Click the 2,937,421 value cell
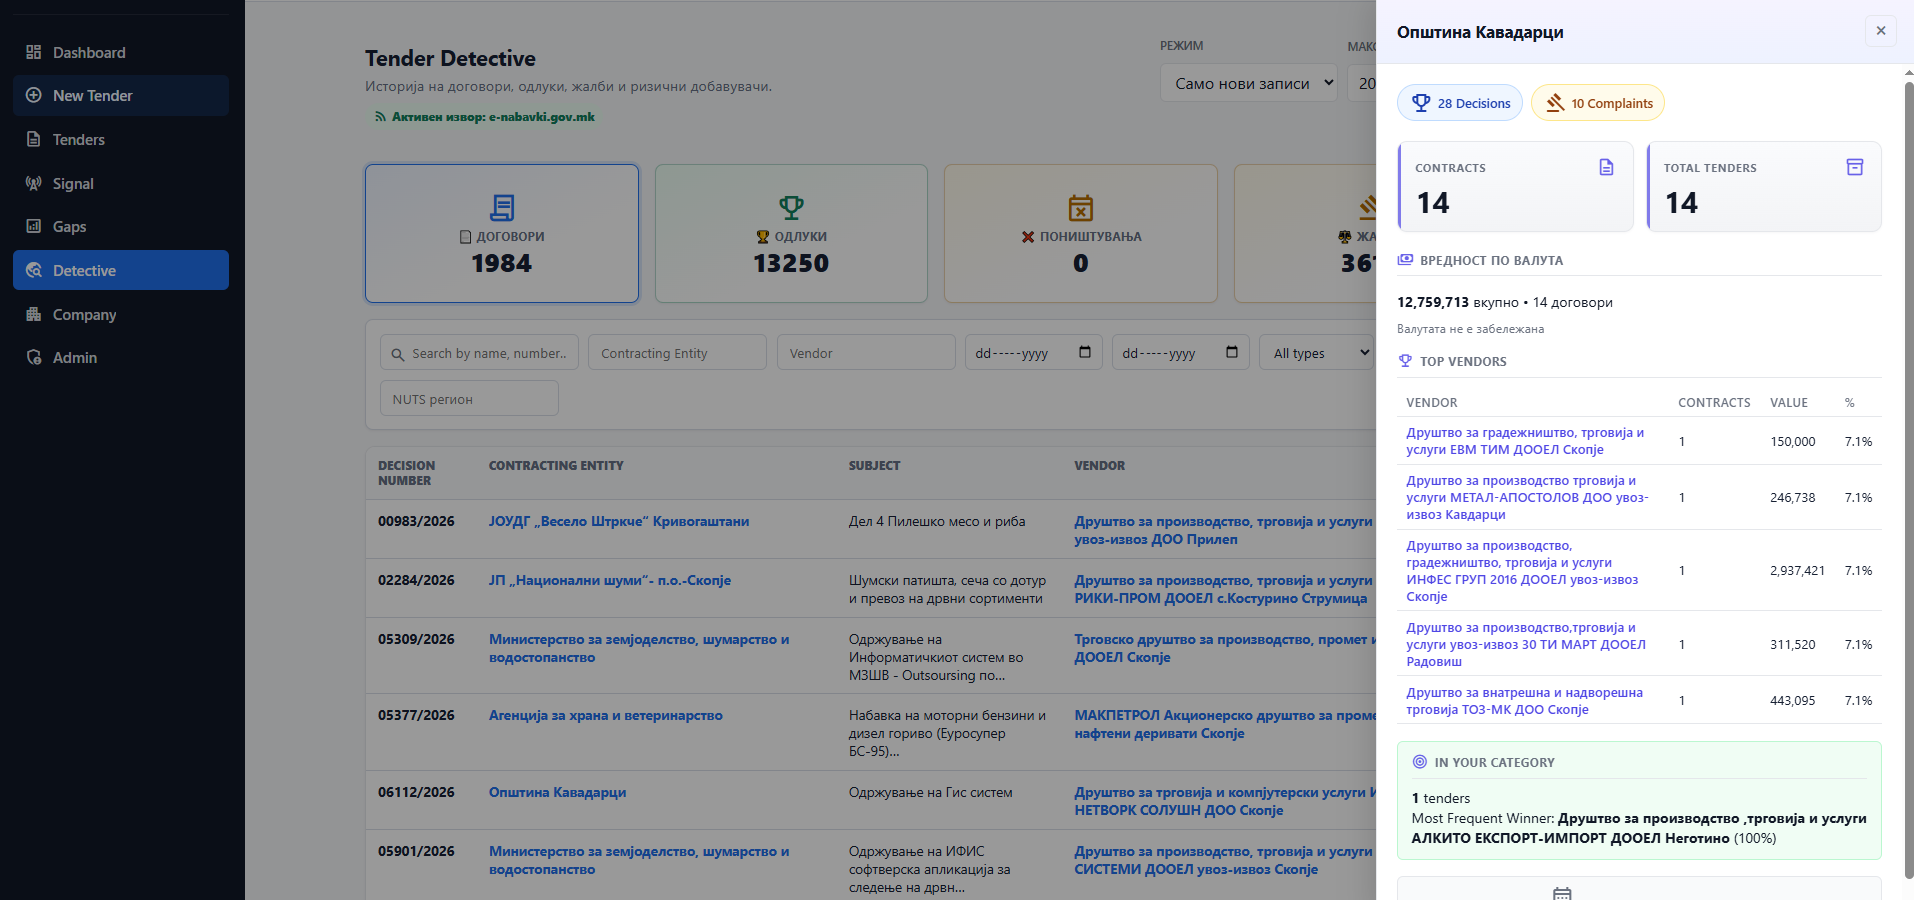The width and height of the screenshot is (1914, 900). pos(1797,571)
